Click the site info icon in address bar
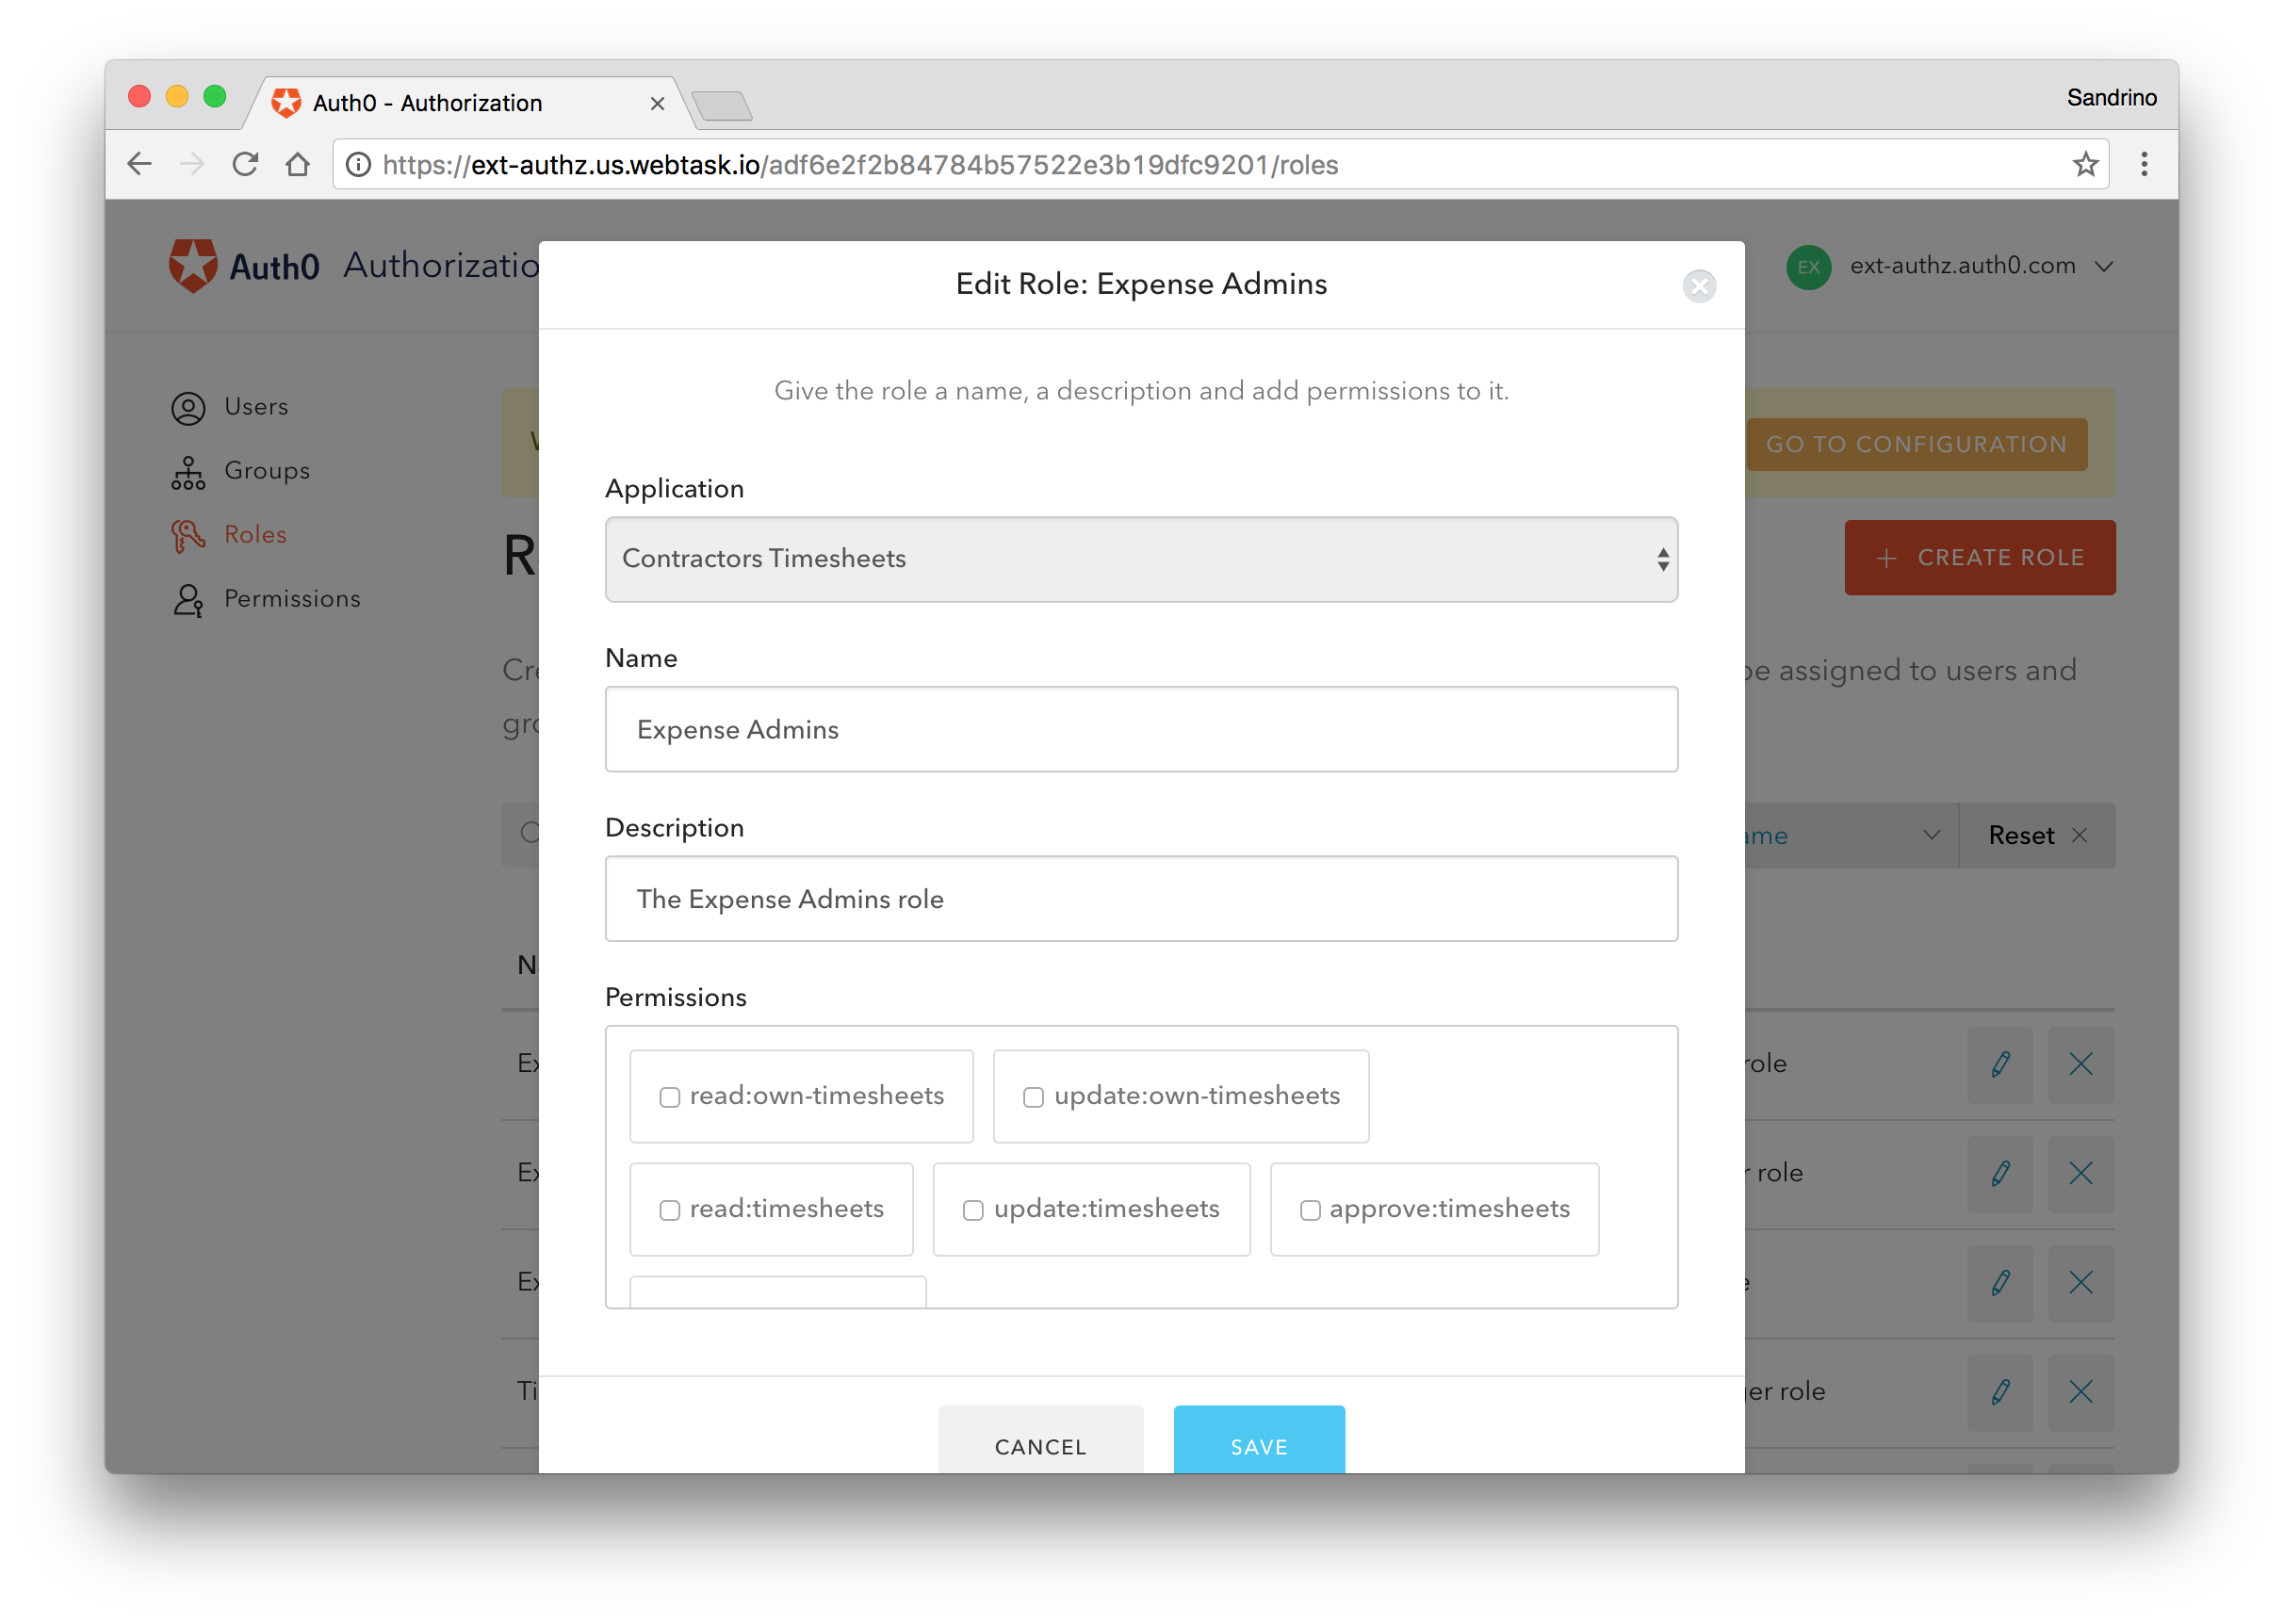The height and width of the screenshot is (1624, 2284). (358, 164)
